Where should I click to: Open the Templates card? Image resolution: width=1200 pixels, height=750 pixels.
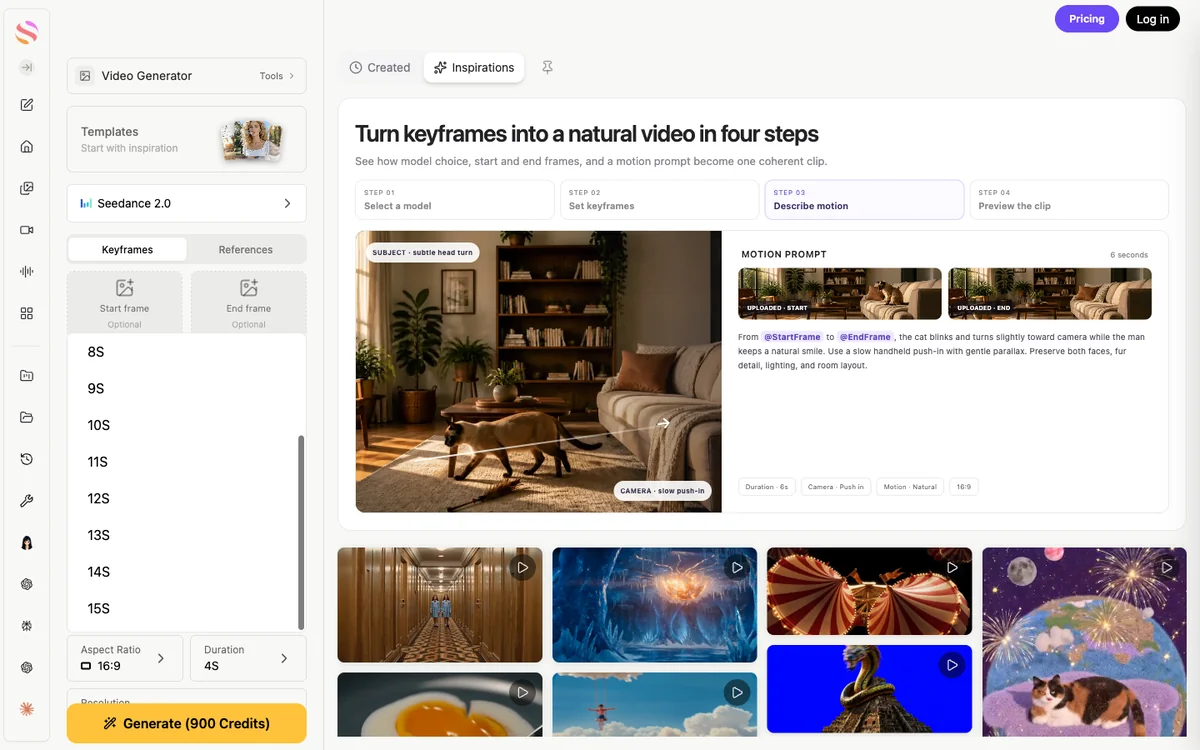tap(187, 139)
